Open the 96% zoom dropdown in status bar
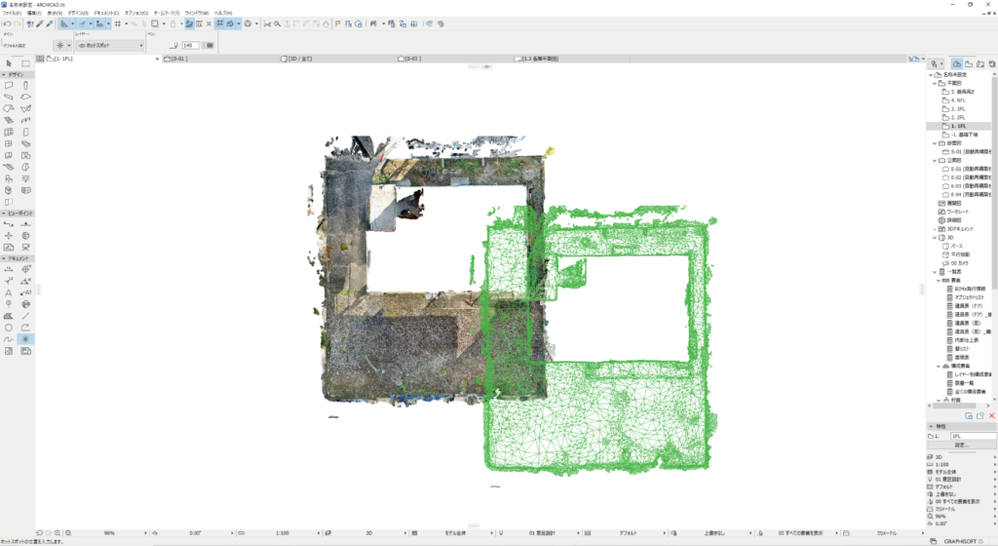The height and width of the screenshot is (546, 998). pyautogui.click(x=109, y=533)
